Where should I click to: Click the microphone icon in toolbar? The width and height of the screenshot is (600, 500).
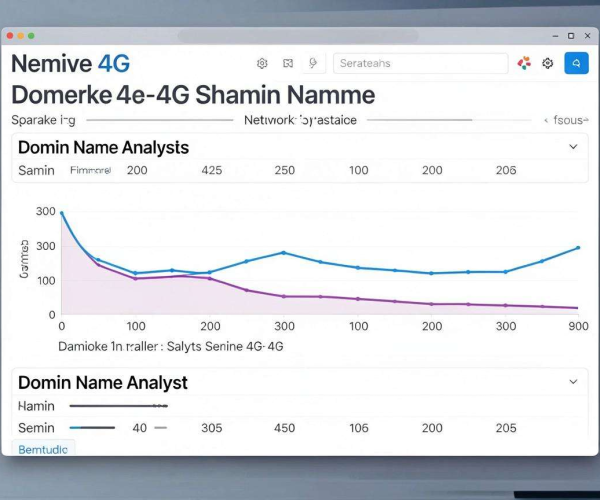pos(313,63)
